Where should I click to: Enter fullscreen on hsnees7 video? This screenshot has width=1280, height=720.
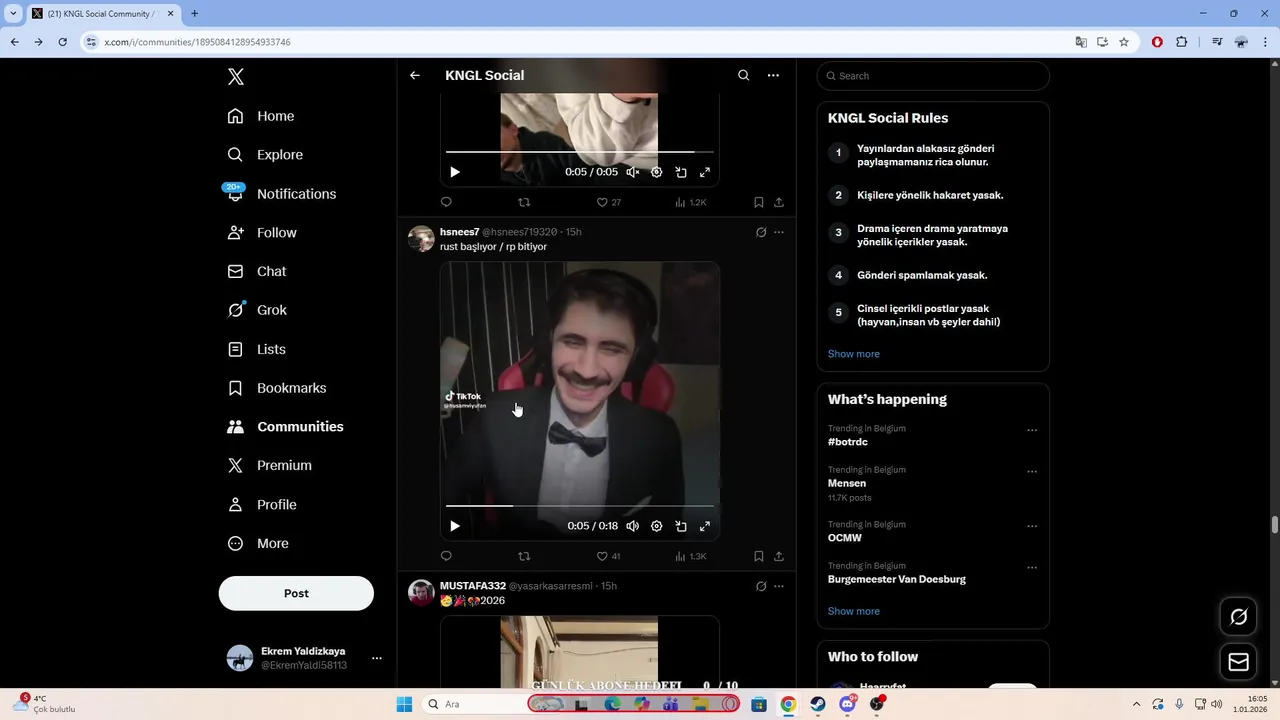click(705, 526)
